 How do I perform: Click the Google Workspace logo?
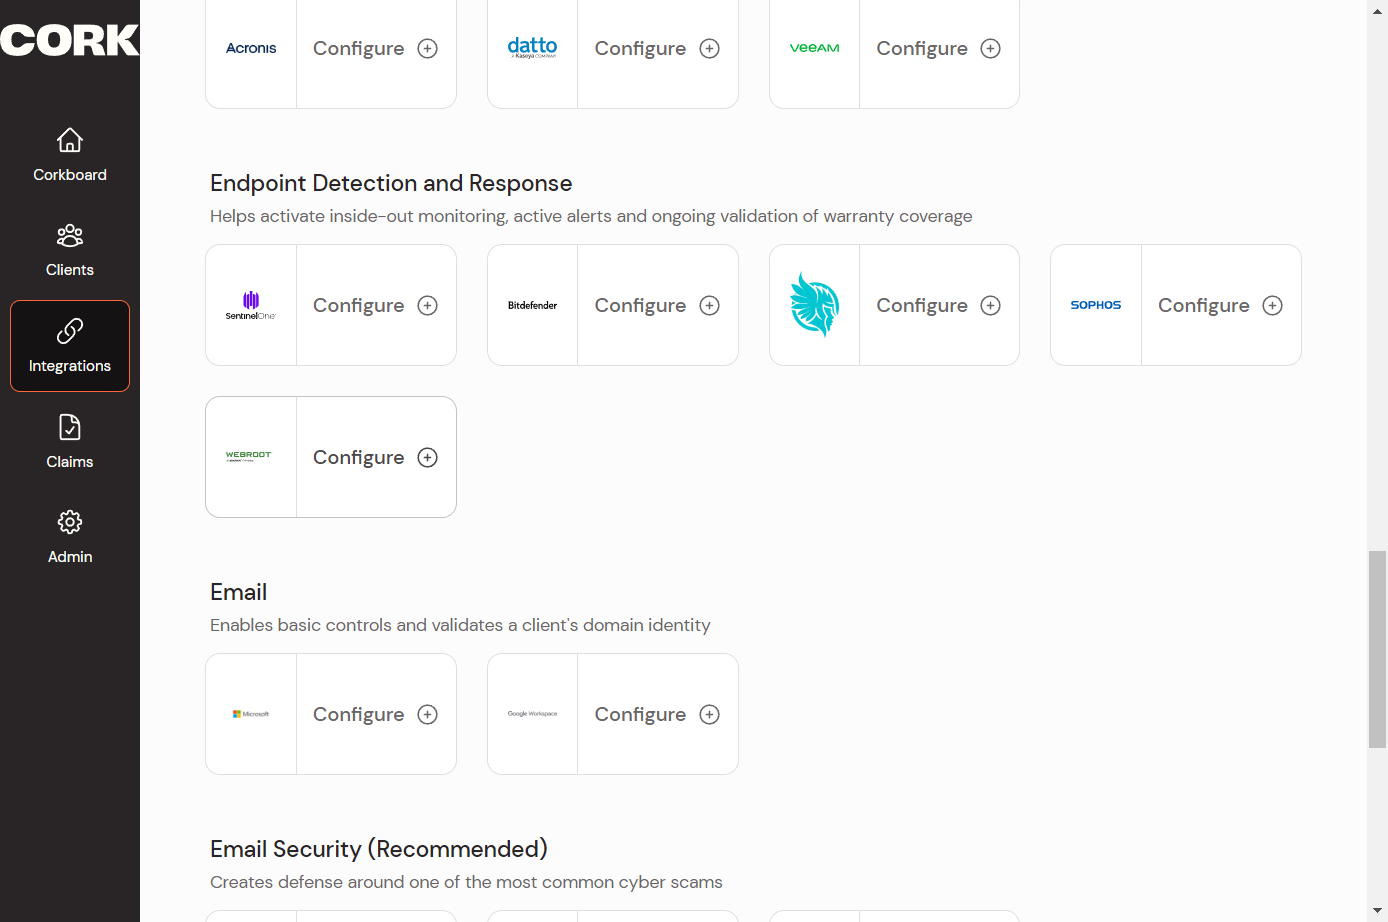click(x=532, y=714)
